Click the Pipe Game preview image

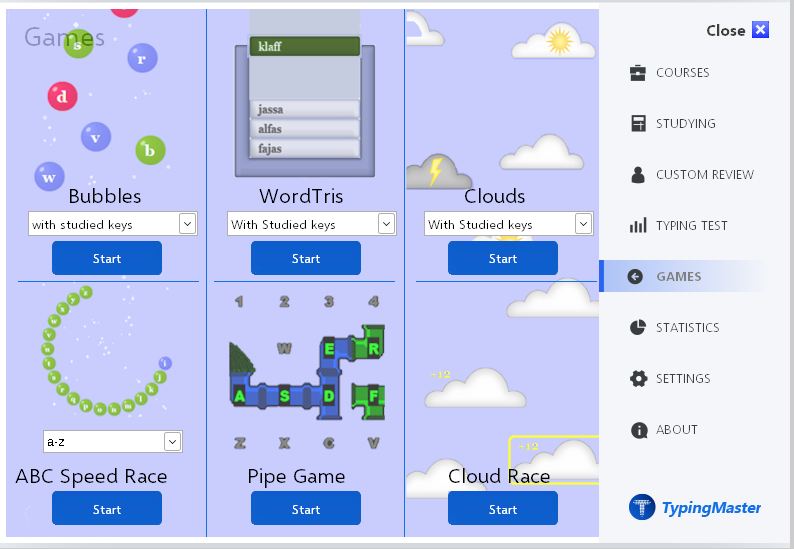click(306, 372)
